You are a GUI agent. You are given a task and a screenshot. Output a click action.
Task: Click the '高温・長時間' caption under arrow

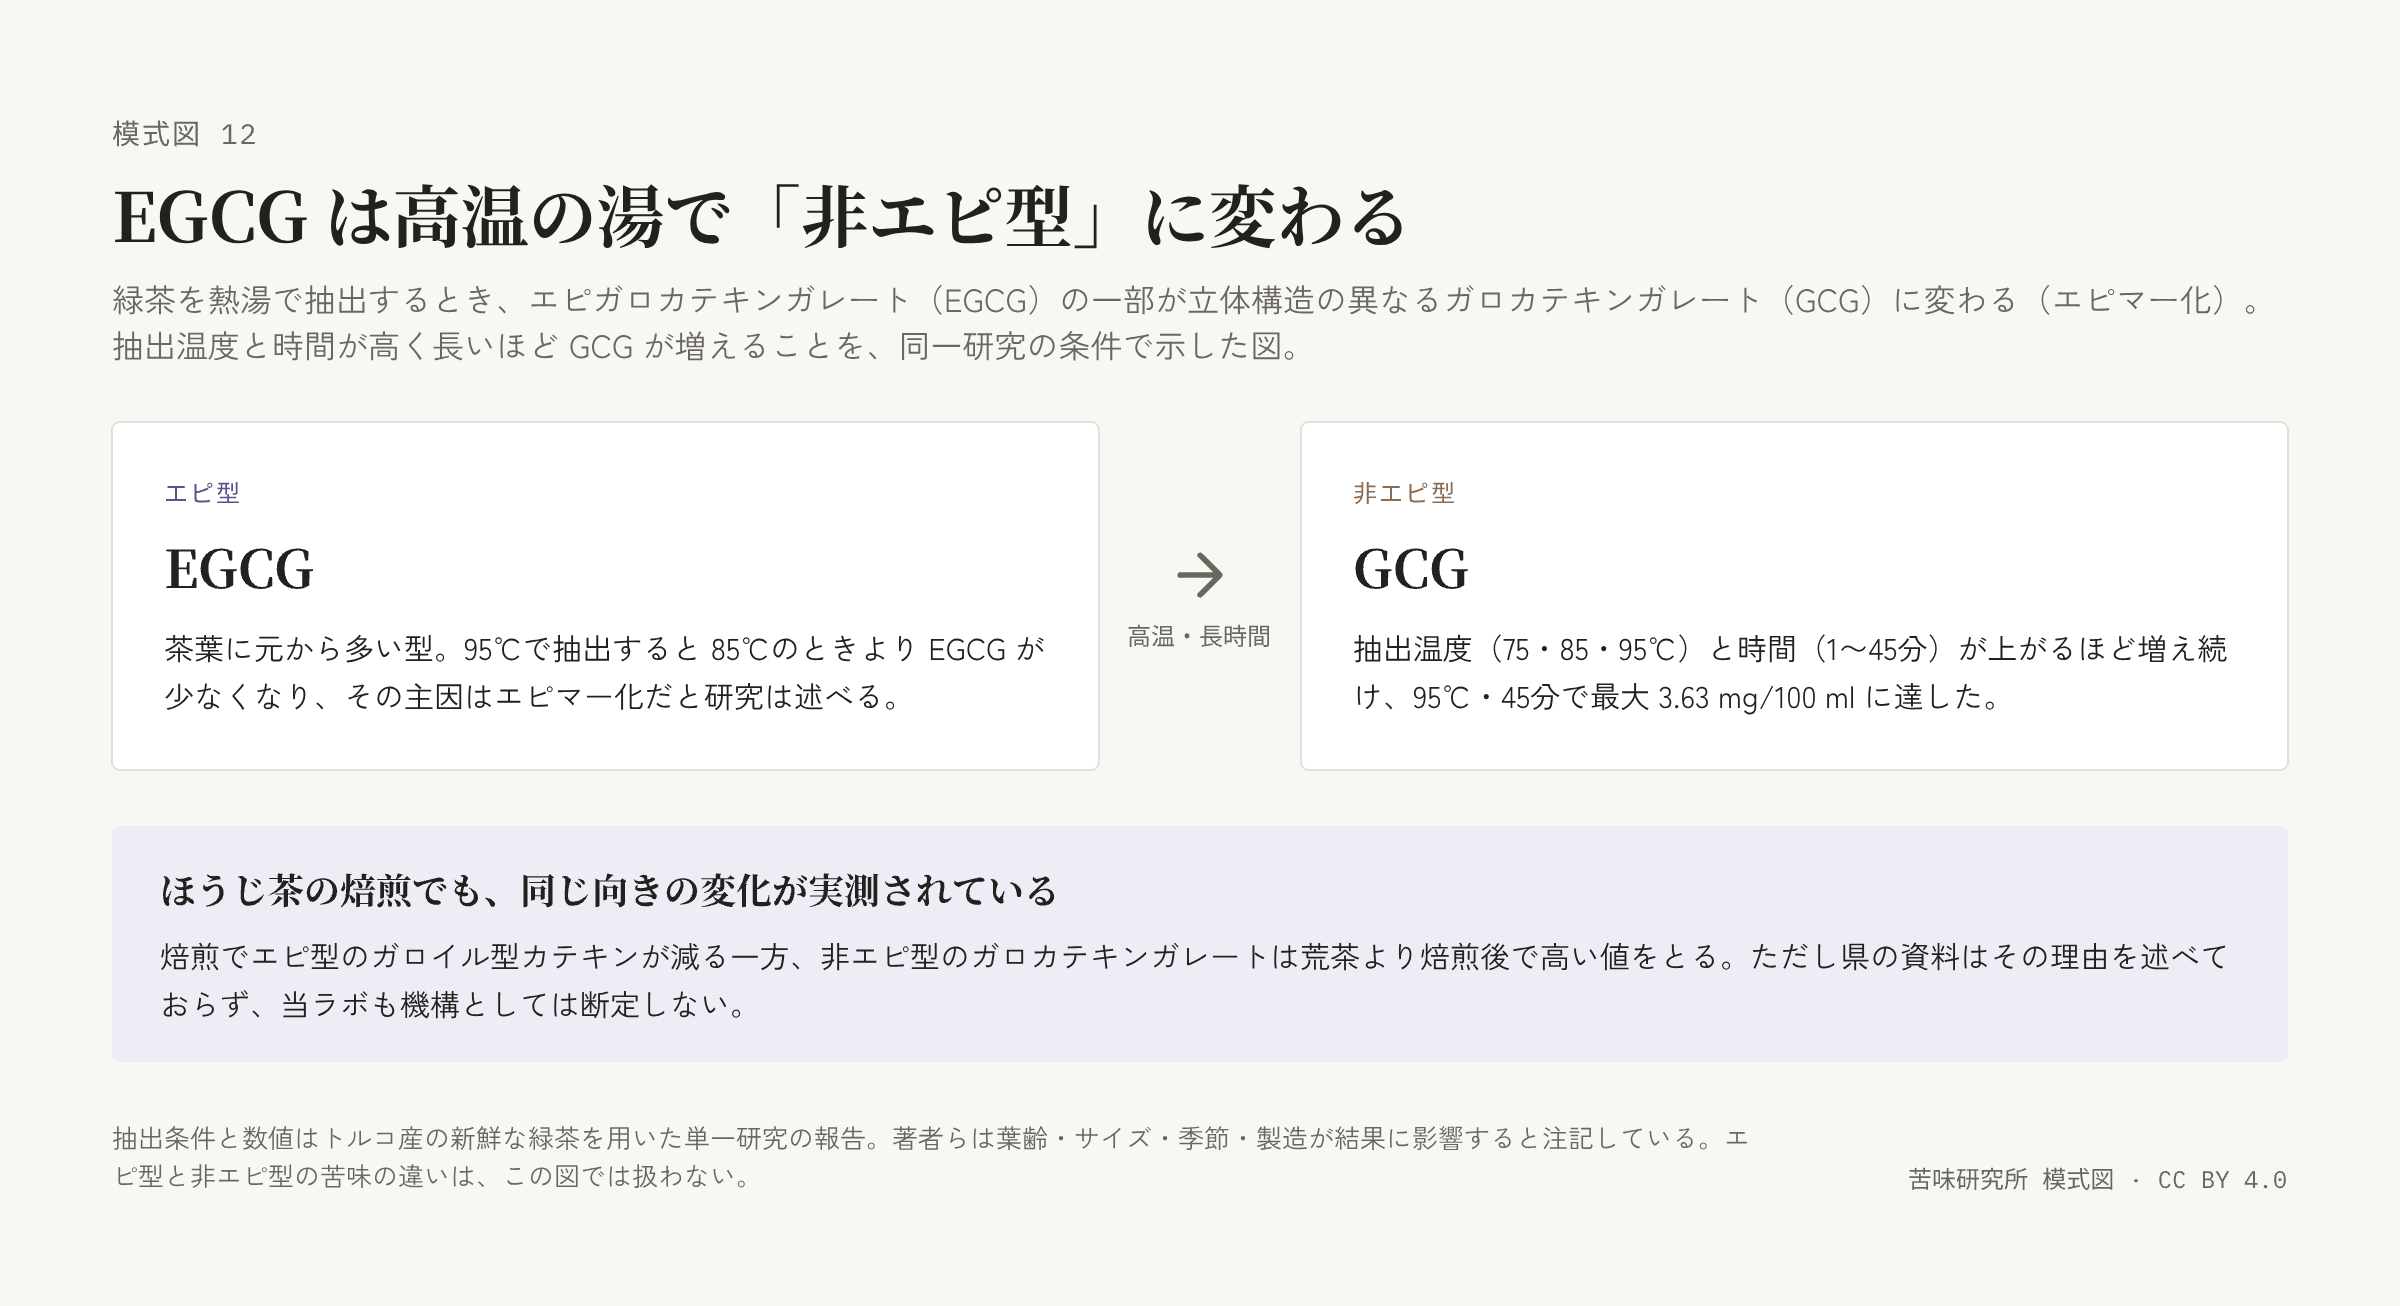(x=1199, y=637)
